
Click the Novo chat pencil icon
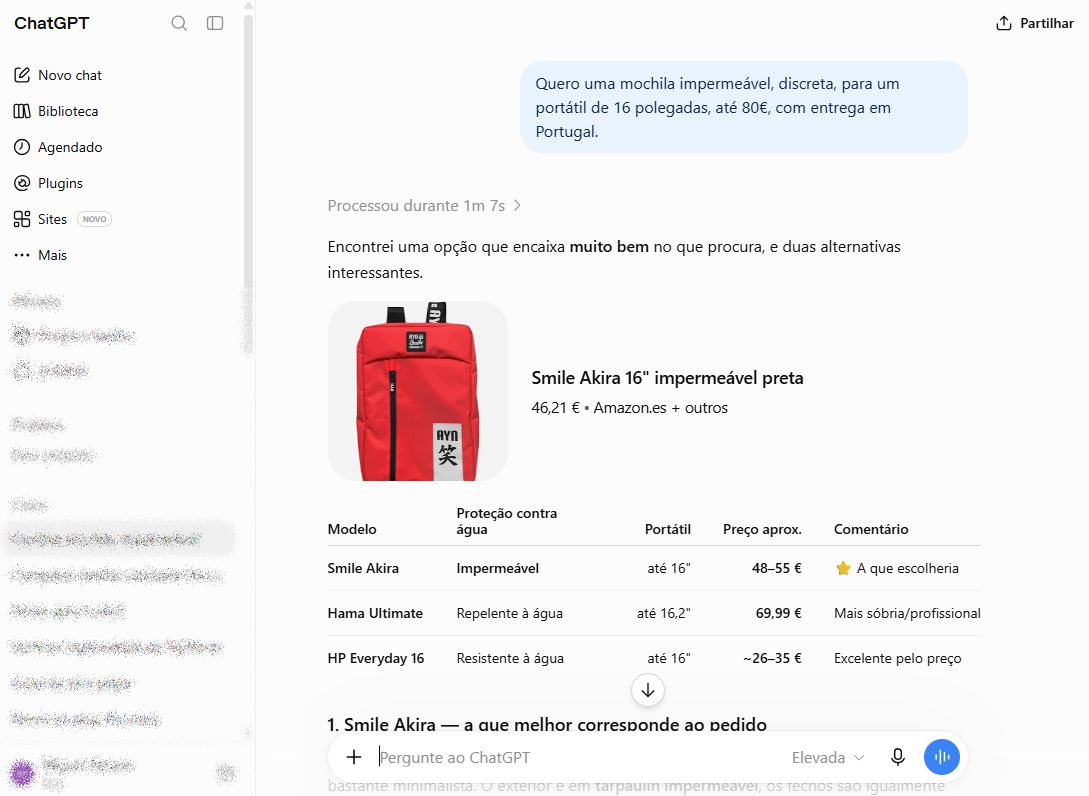coord(22,75)
